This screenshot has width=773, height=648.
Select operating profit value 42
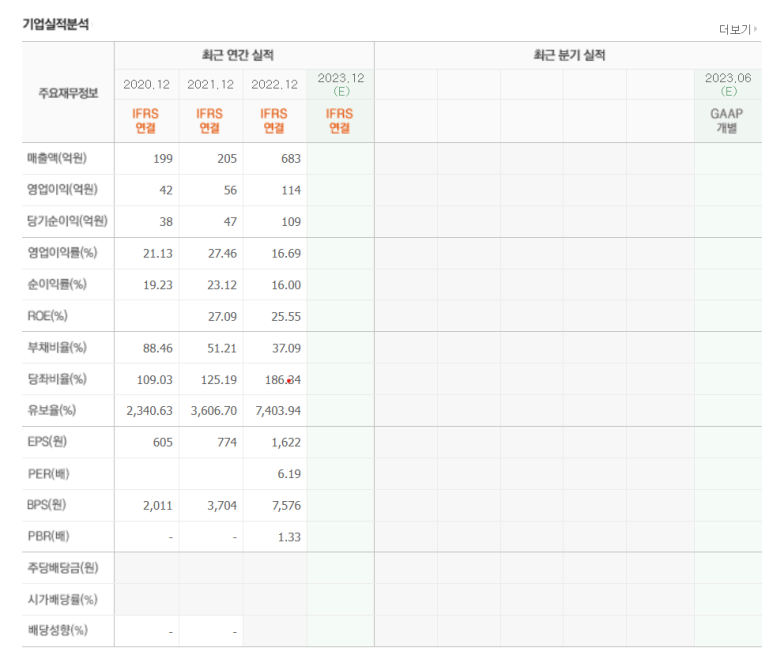tap(166, 190)
